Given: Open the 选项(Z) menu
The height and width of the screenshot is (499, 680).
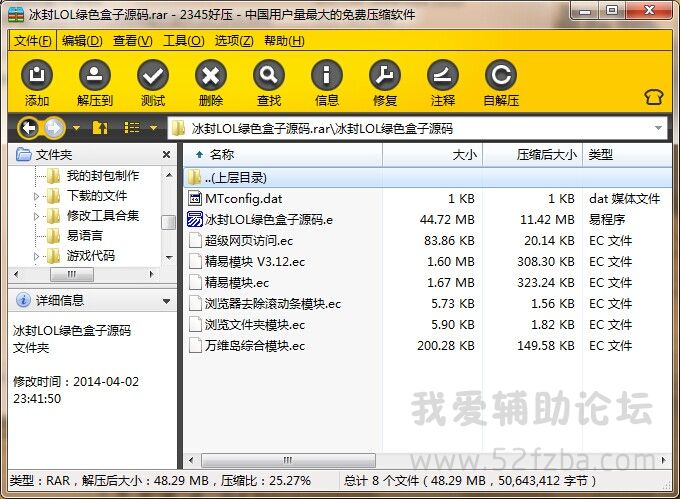Looking at the screenshot, I should [x=234, y=41].
